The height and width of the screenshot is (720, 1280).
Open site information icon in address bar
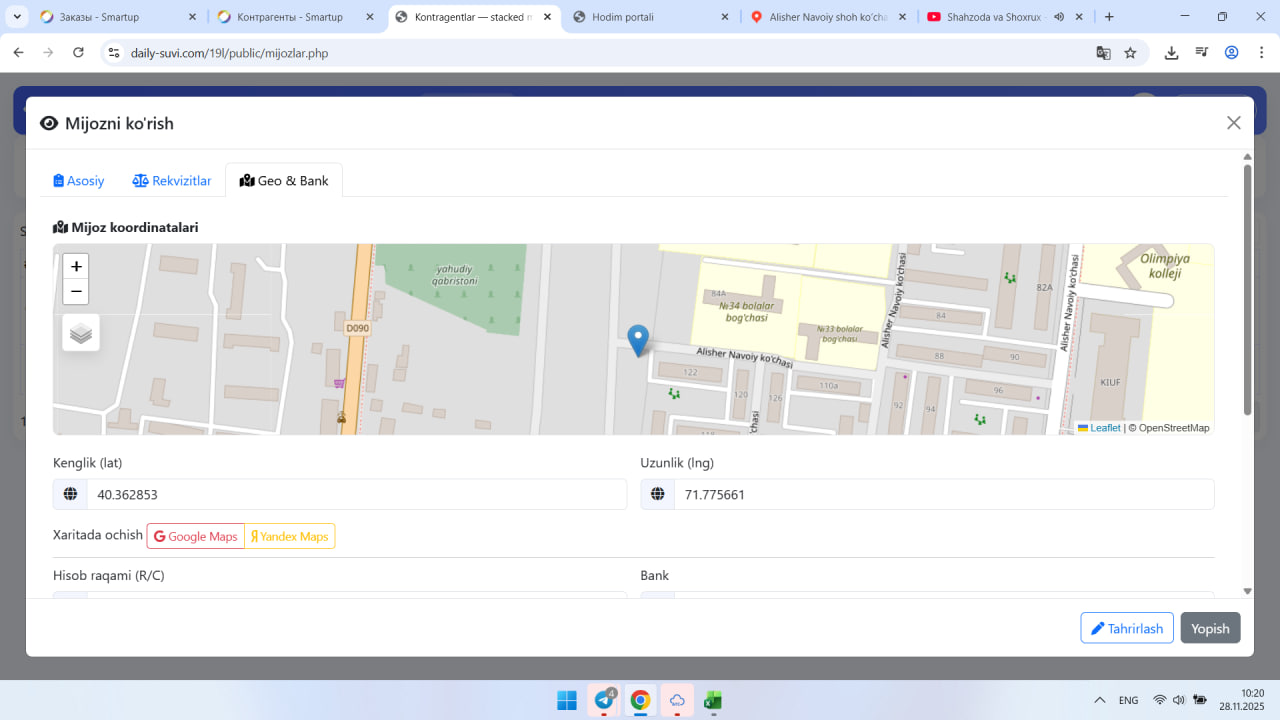coord(114,53)
